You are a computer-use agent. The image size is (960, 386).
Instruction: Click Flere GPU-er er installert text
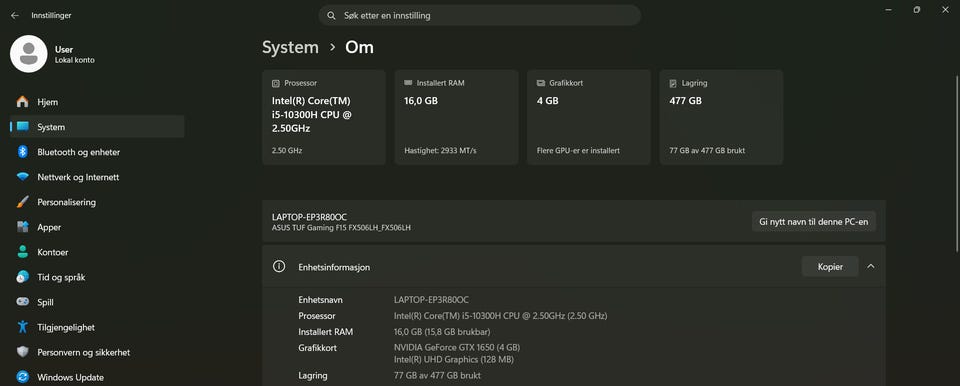(x=579, y=150)
